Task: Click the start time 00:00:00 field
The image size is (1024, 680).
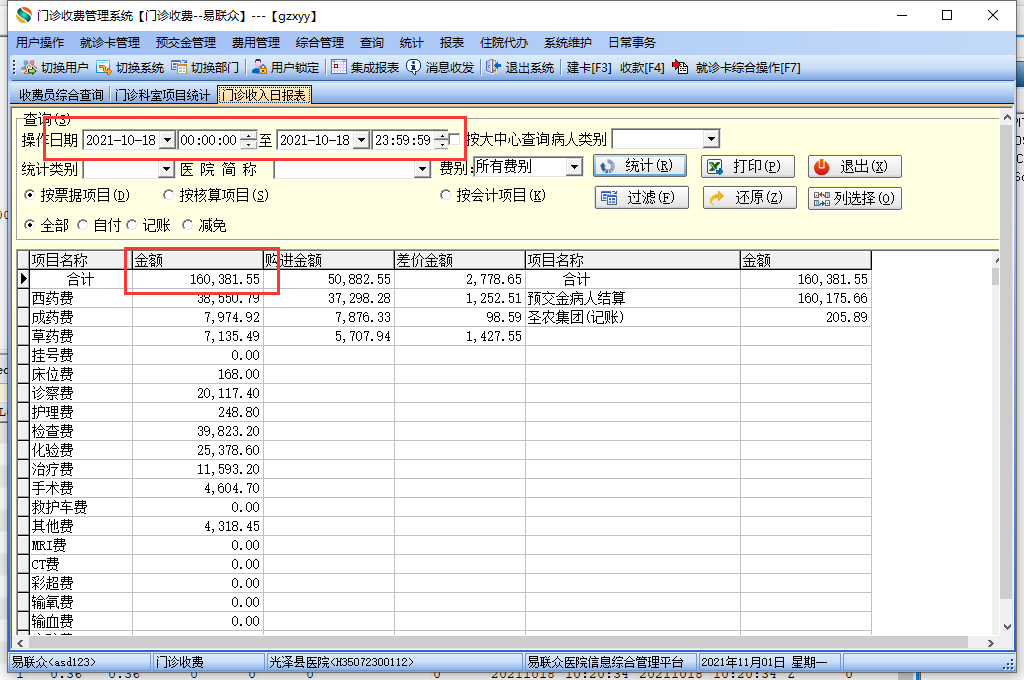Action: click(209, 140)
